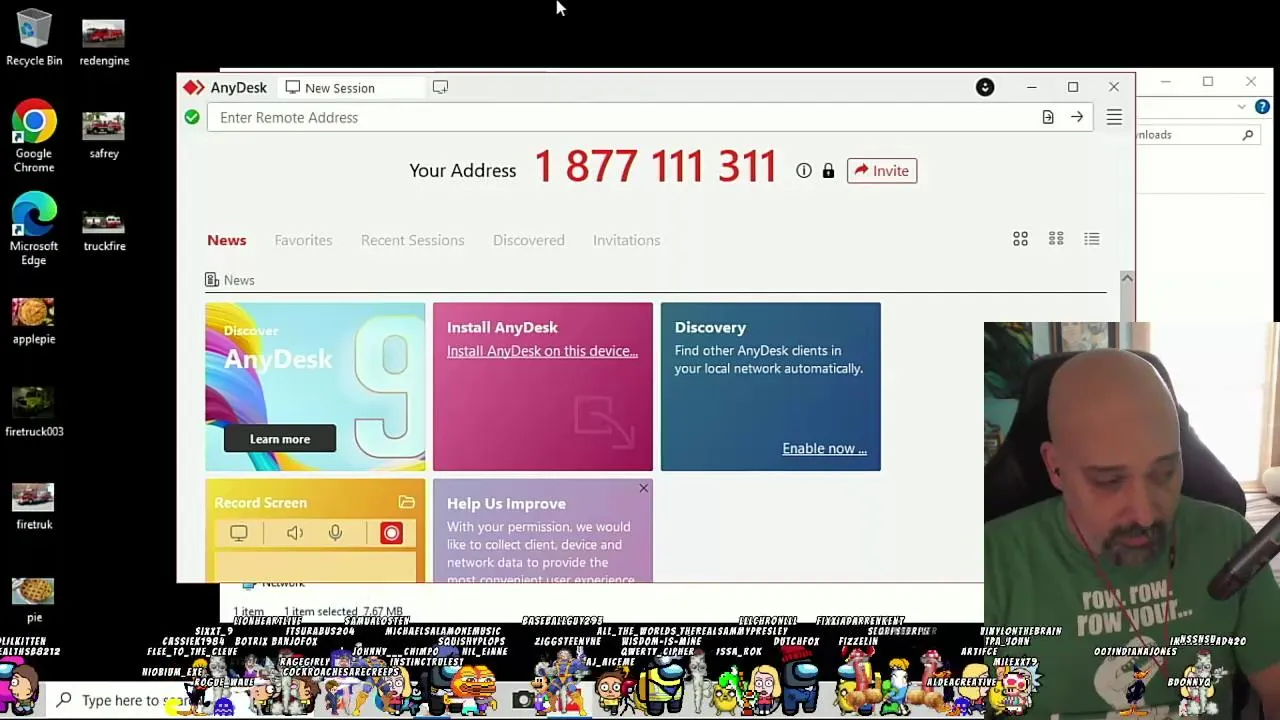Open the download indicator icon in title bar

click(x=985, y=87)
